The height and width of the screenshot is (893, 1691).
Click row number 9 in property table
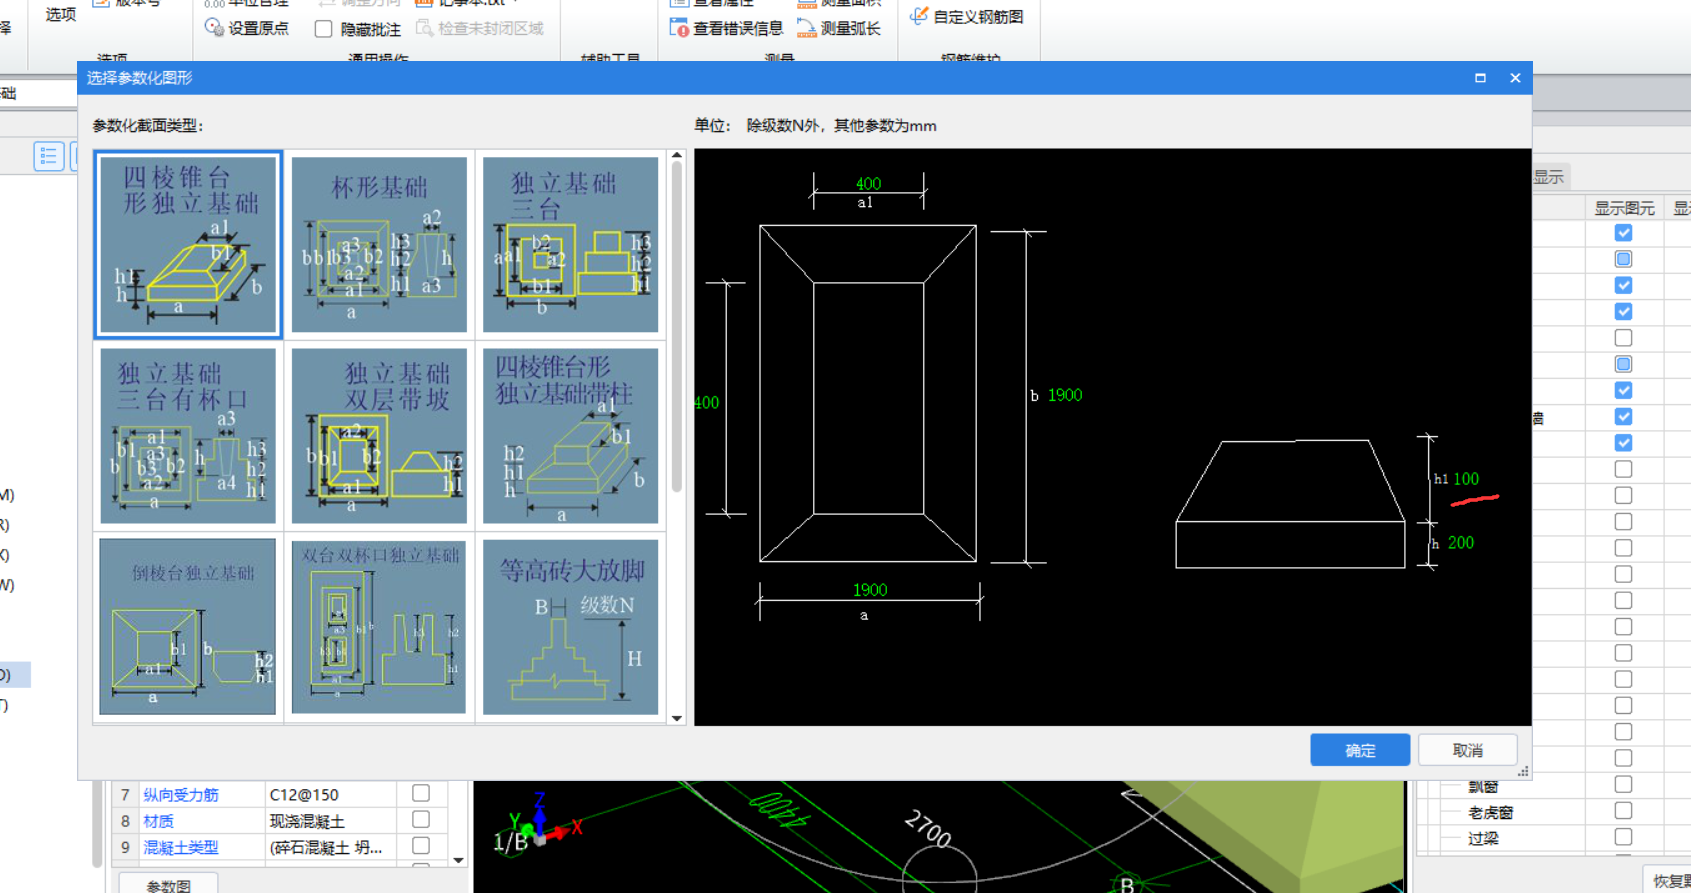pyautogui.click(x=125, y=847)
